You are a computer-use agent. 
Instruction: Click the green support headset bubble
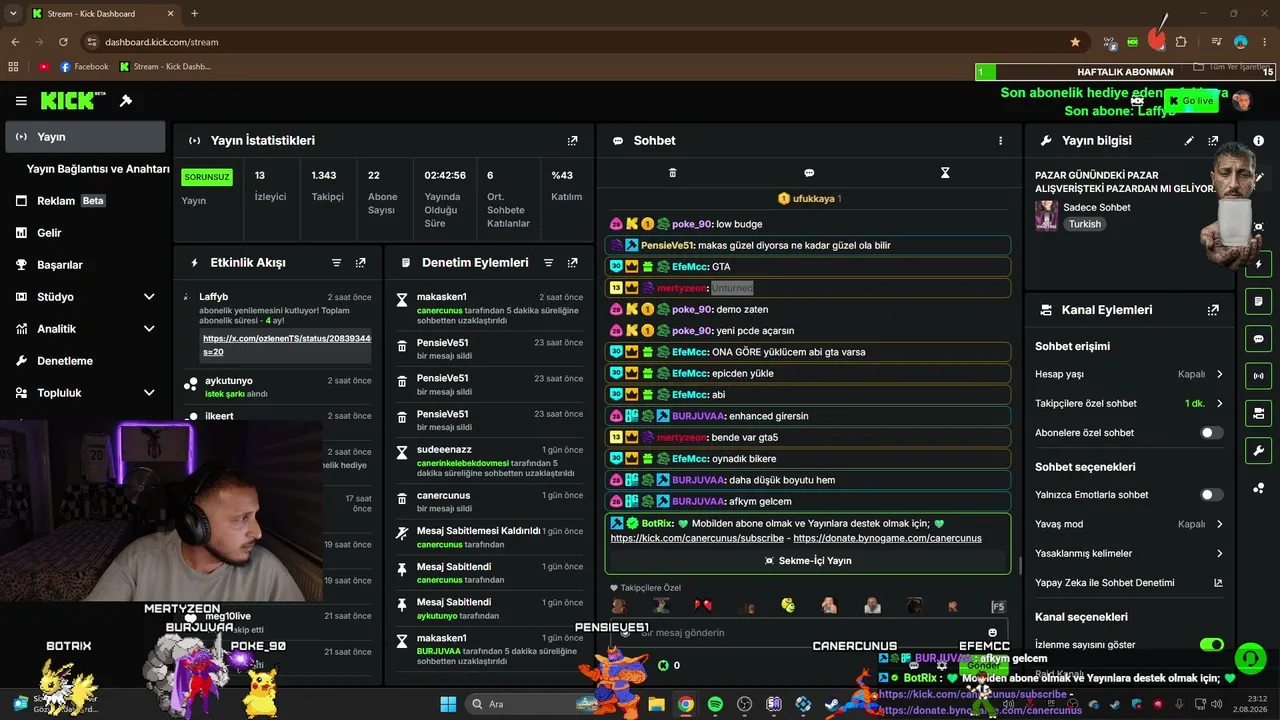click(x=1250, y=658)
